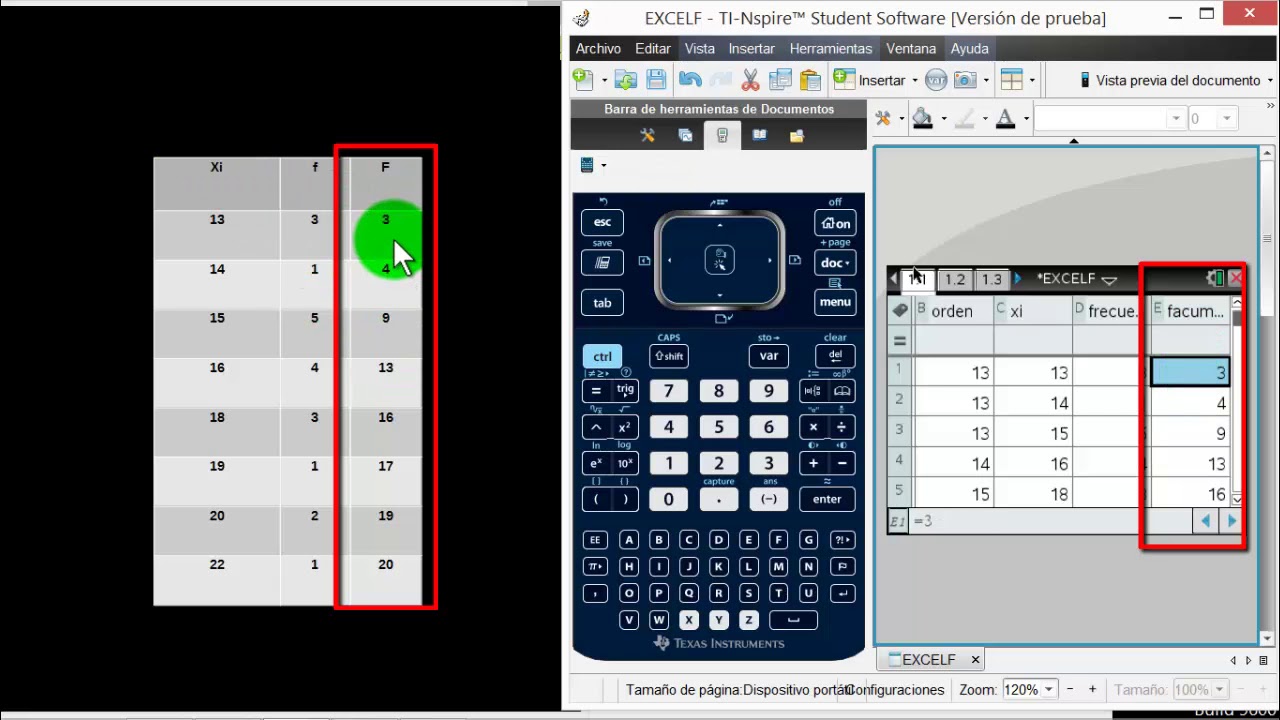This screenshot has width=1280, height=720.
Task: Select the EXCELF document tab at bottom
Action: (x=929, y=660)
